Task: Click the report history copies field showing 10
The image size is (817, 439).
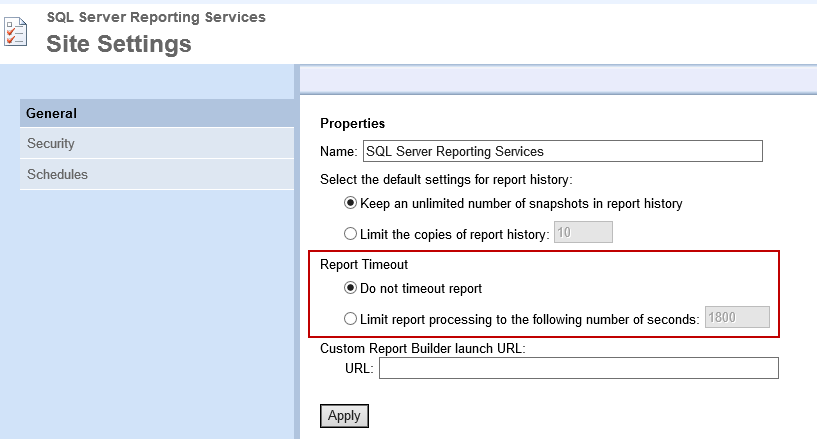Action: point(583,232)
